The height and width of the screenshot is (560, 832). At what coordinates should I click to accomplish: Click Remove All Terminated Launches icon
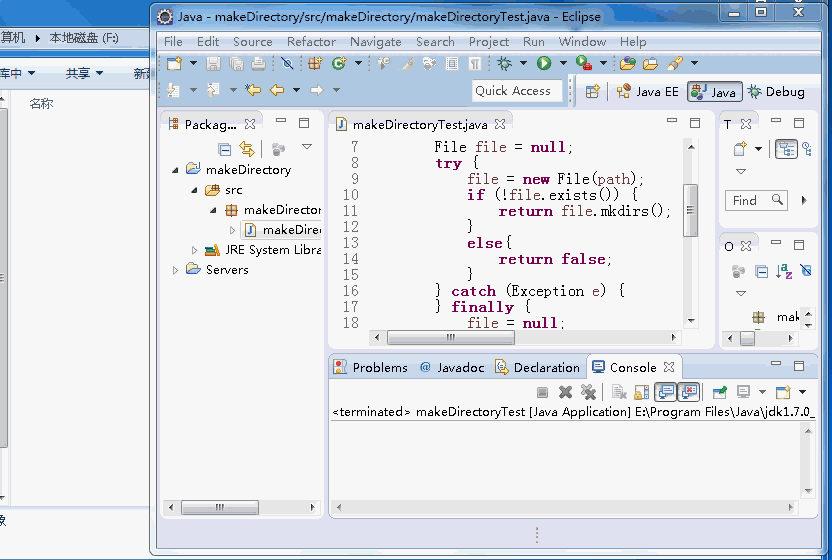click(588, 392)
